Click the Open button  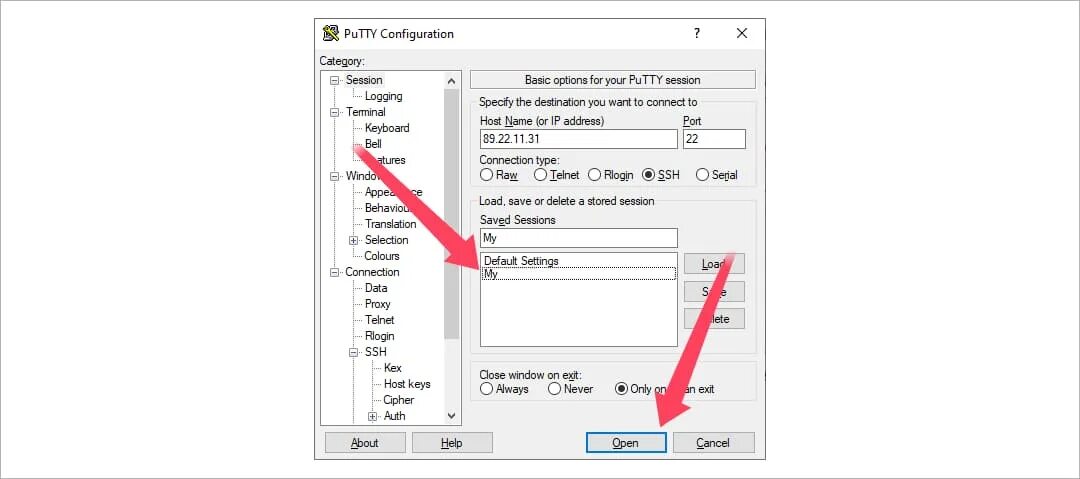coord(626,442)
